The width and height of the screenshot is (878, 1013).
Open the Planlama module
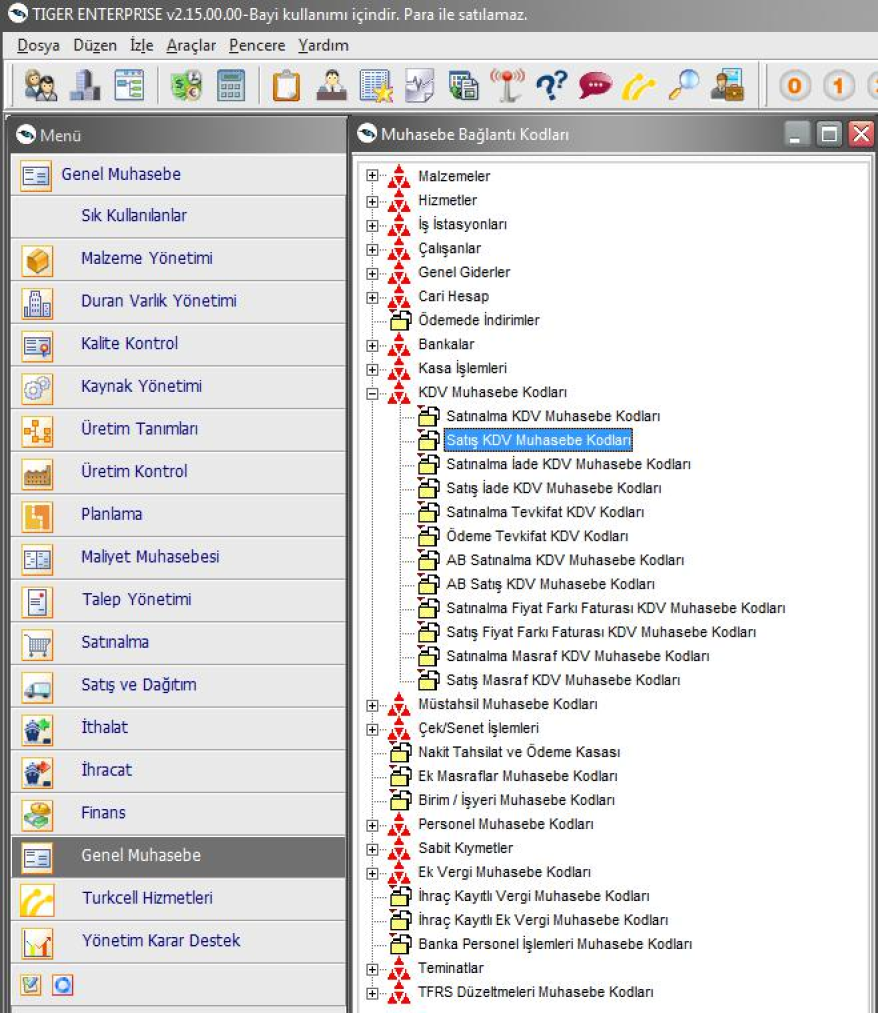[178, 515]
